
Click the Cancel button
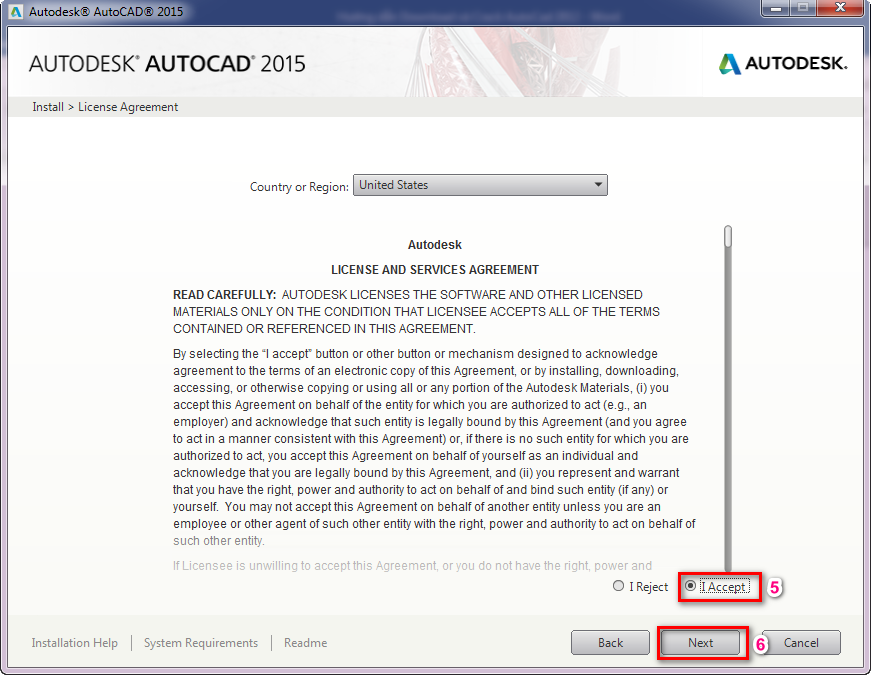point(801,643)
